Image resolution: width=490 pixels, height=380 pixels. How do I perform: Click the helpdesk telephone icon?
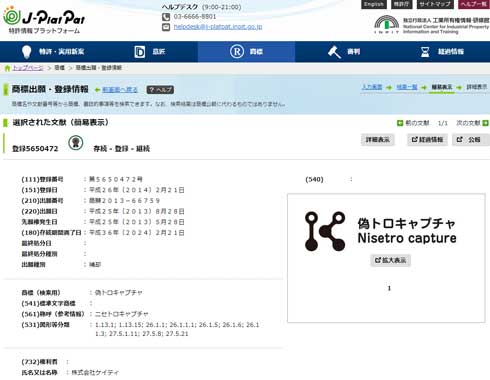(166, 17)
